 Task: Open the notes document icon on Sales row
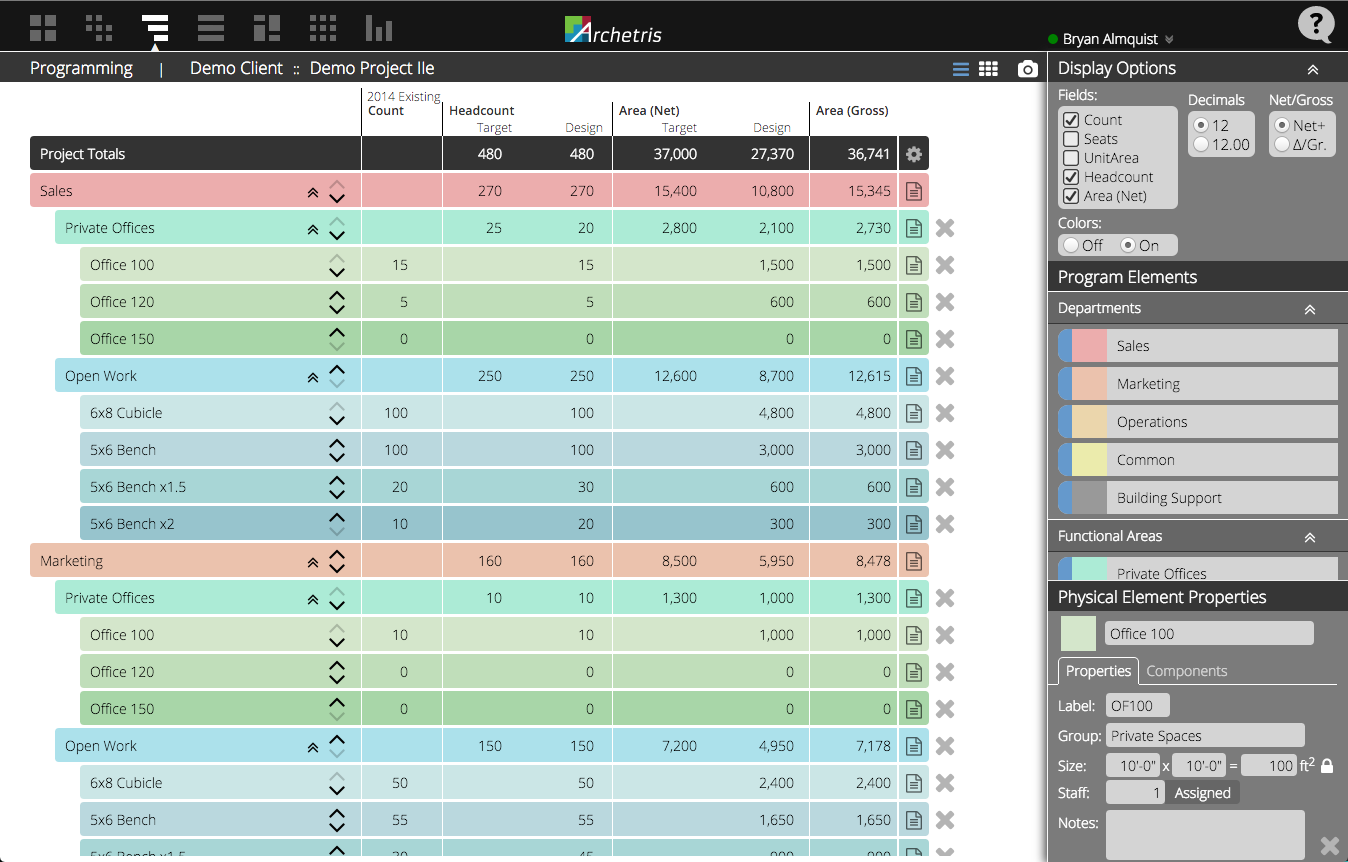[913, 190]
